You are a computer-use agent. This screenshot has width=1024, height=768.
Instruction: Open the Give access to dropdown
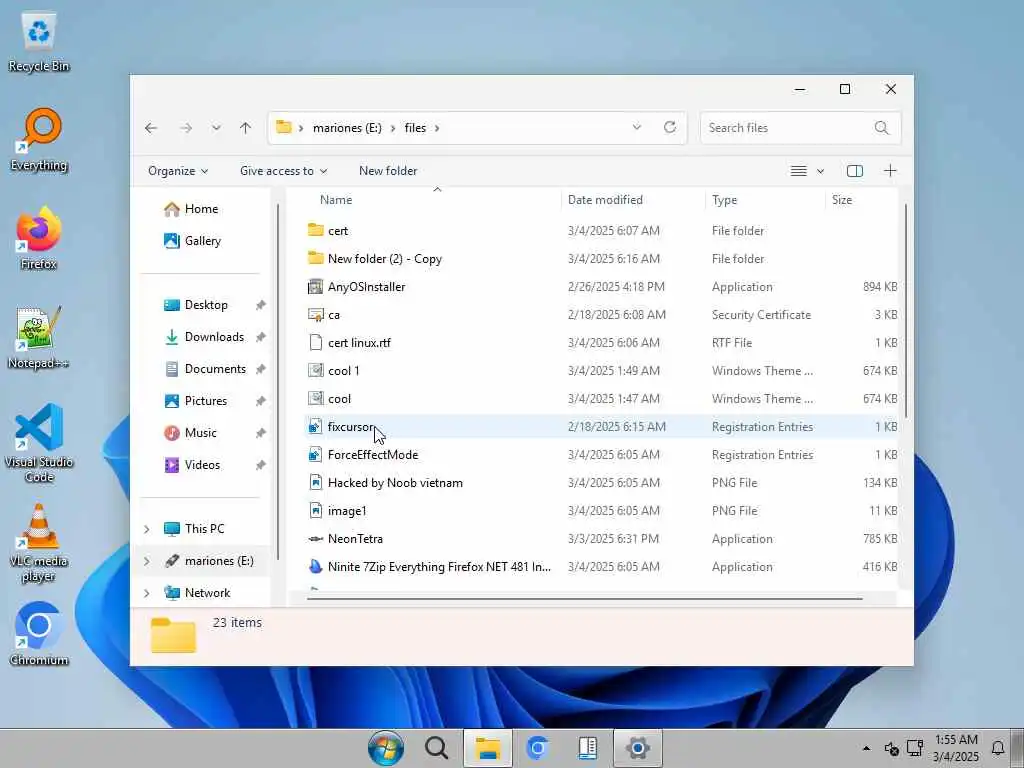[283, 171]
